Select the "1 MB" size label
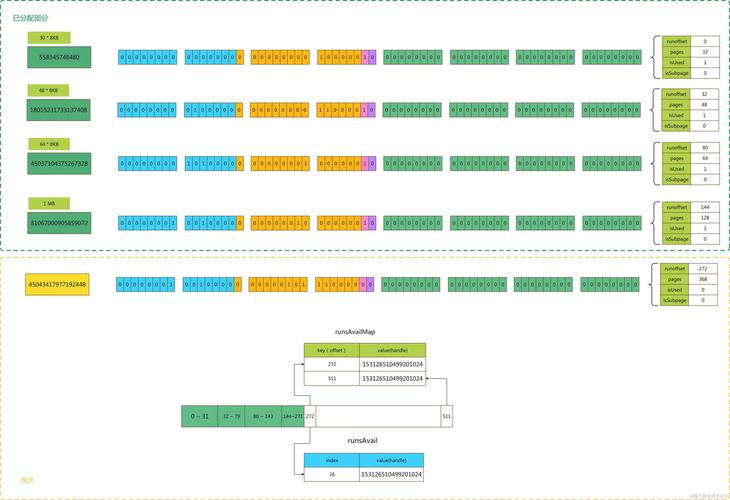The image size is (730, 500). (48, 202)
